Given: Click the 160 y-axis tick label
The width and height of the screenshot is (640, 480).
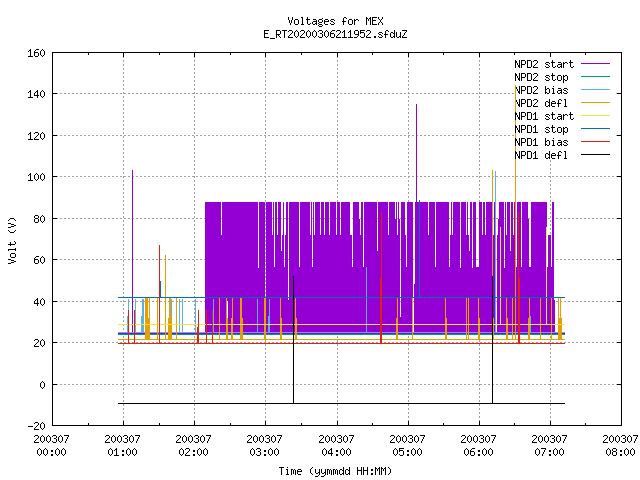Looking at the screenshot, I should [36, 53].
